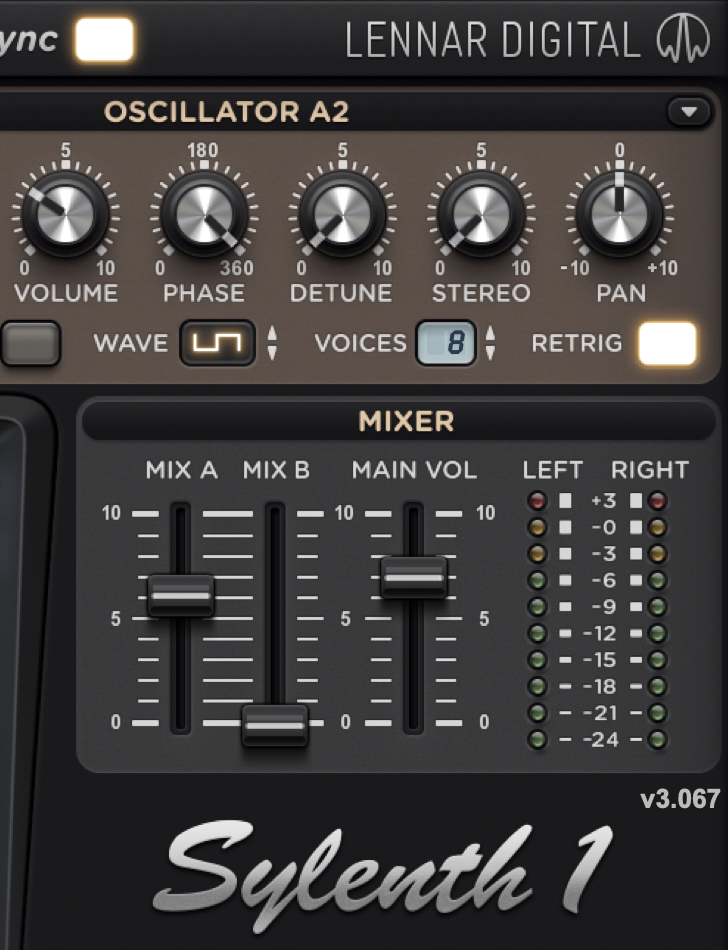Click the right channel -12 green LED

[x=657, y=633]
